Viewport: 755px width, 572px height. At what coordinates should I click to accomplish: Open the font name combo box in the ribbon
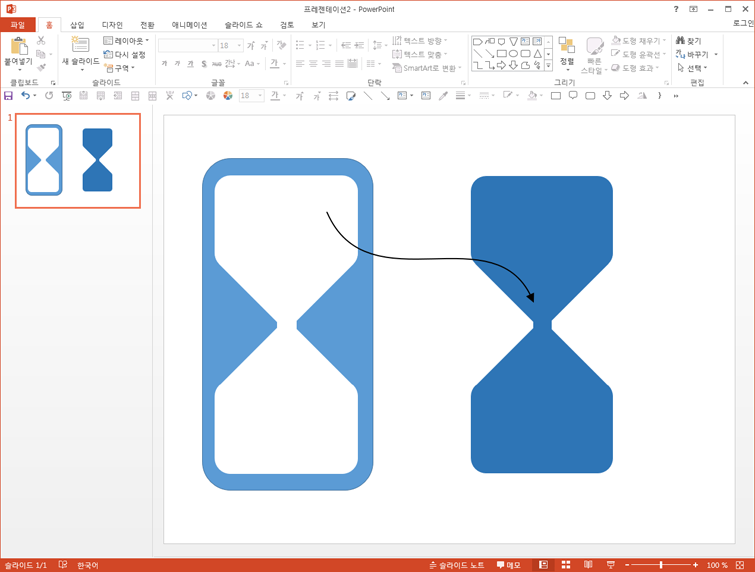tap(188, 45)
